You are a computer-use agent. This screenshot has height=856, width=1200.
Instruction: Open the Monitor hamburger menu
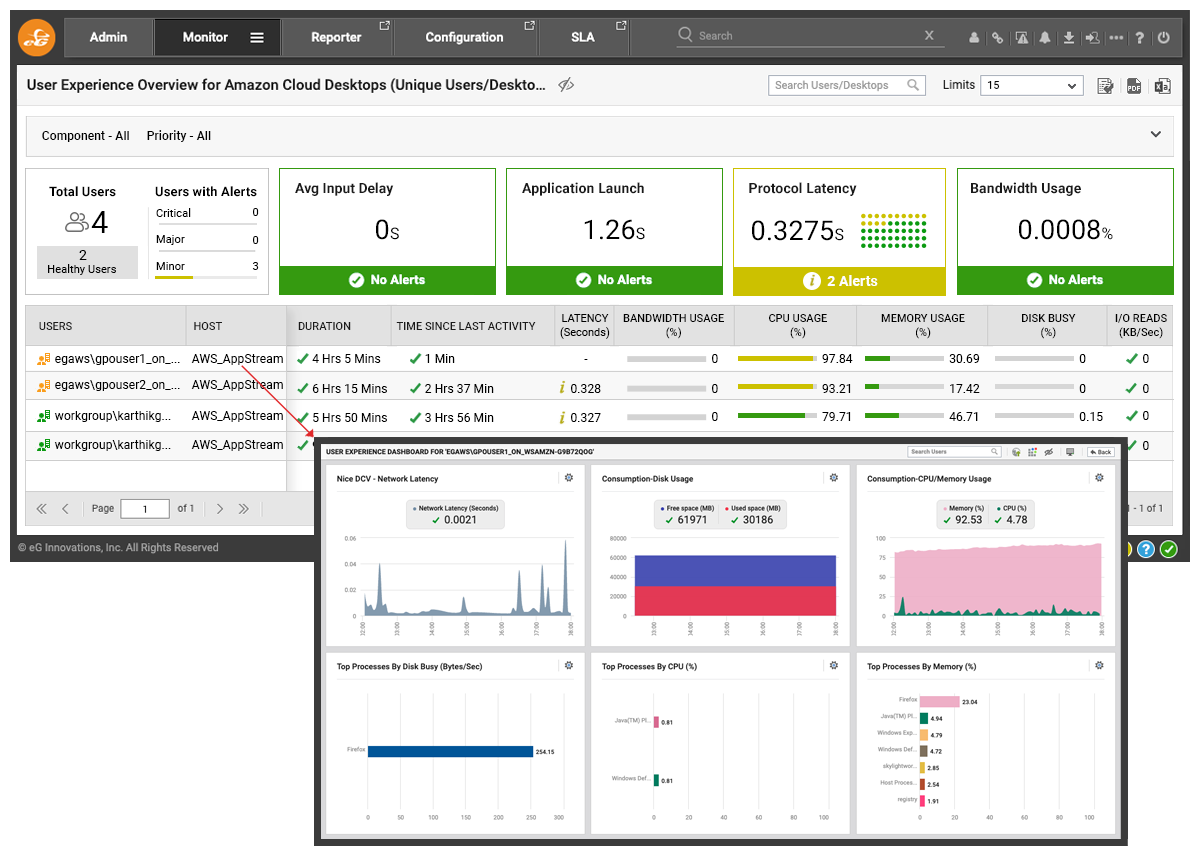257,38
